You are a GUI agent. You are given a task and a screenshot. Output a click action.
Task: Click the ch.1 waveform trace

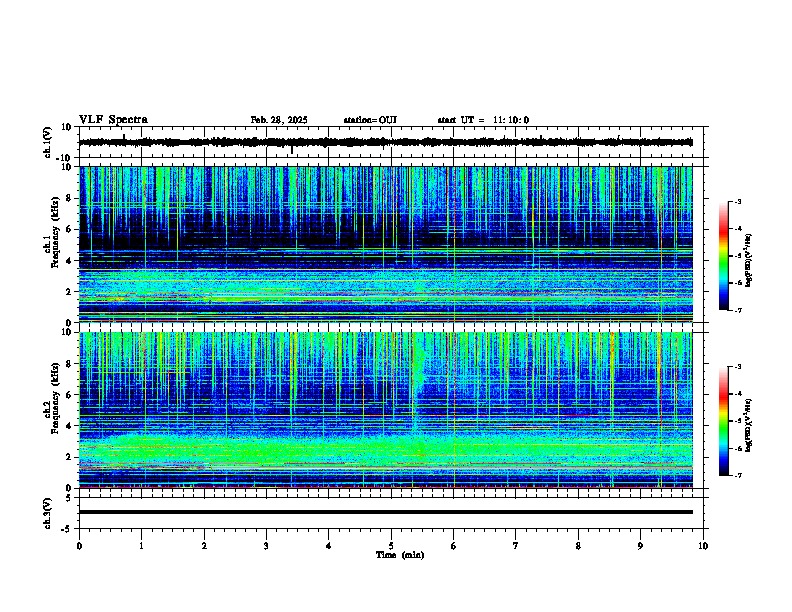386,142
